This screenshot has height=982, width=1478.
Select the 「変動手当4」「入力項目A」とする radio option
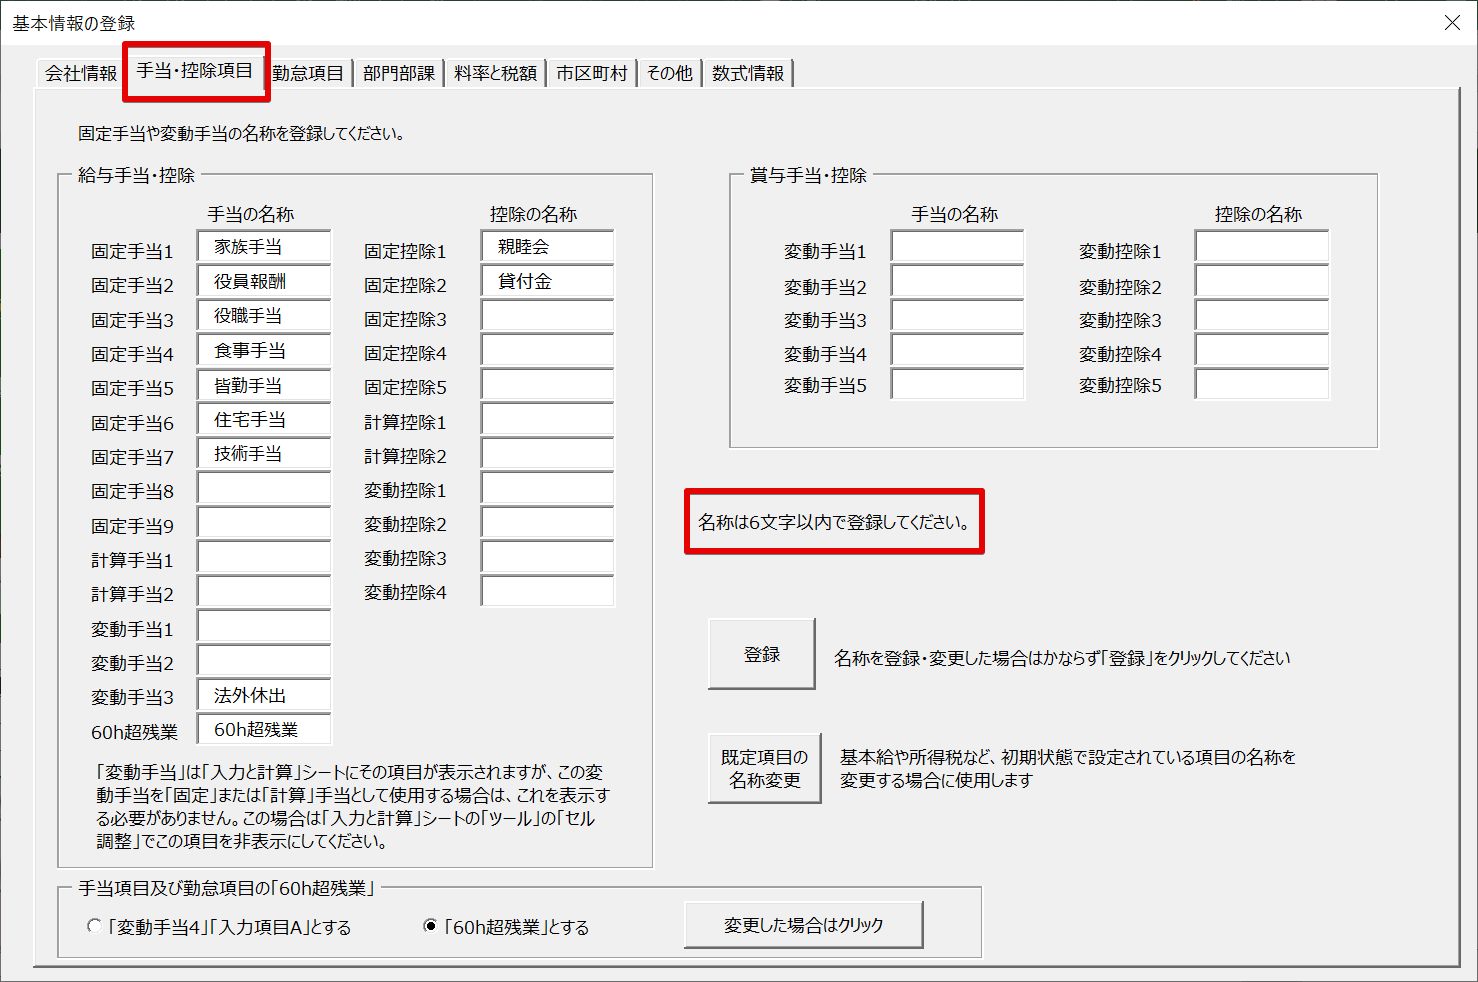tap(95, 926)
